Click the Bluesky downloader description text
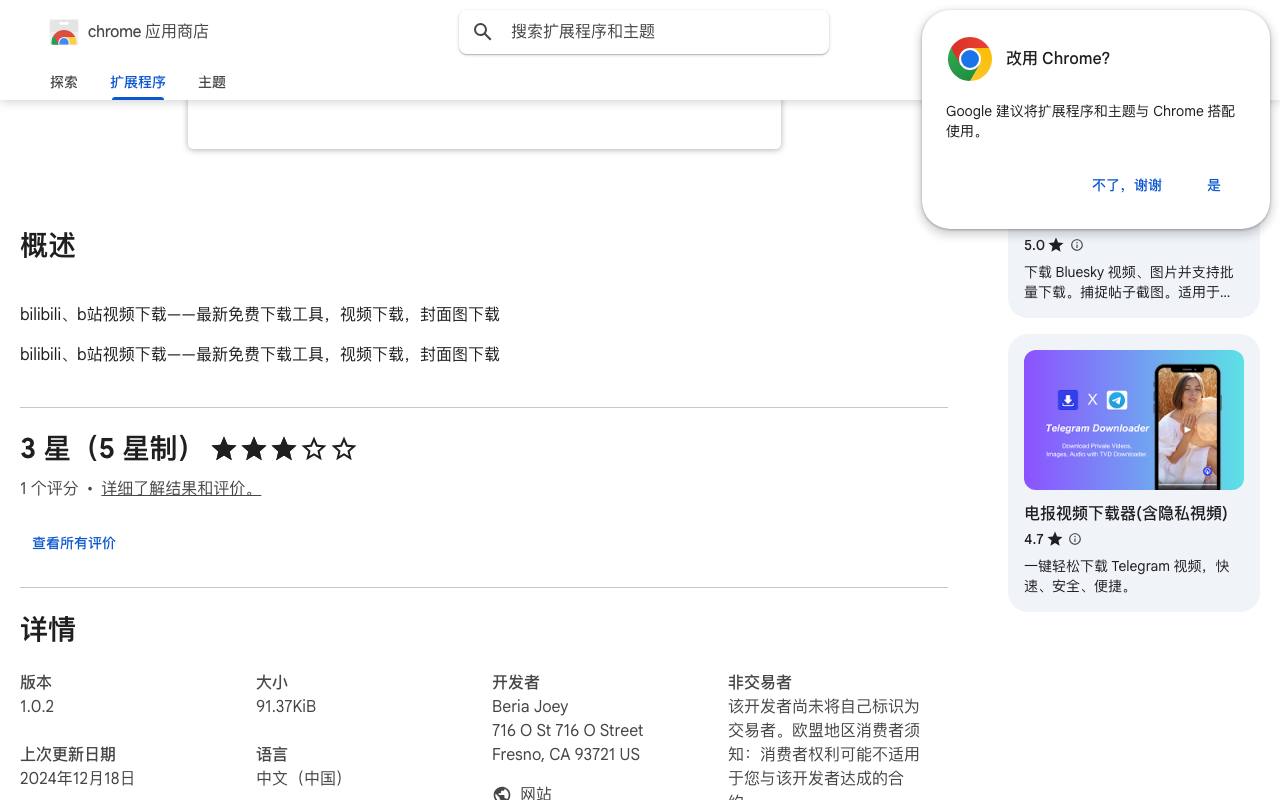Viewport: 1280px width, 800px height. tap(1129, 282)
